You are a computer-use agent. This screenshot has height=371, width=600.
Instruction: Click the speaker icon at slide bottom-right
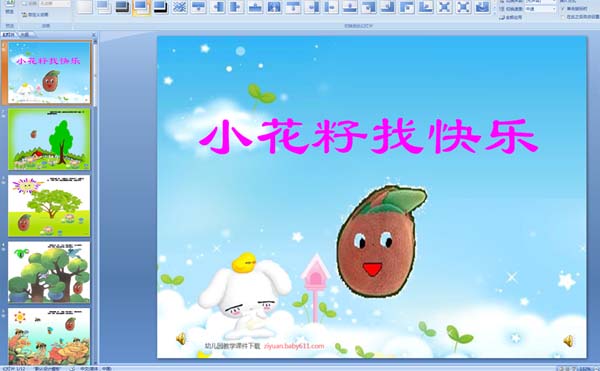(x=569, y=340)
